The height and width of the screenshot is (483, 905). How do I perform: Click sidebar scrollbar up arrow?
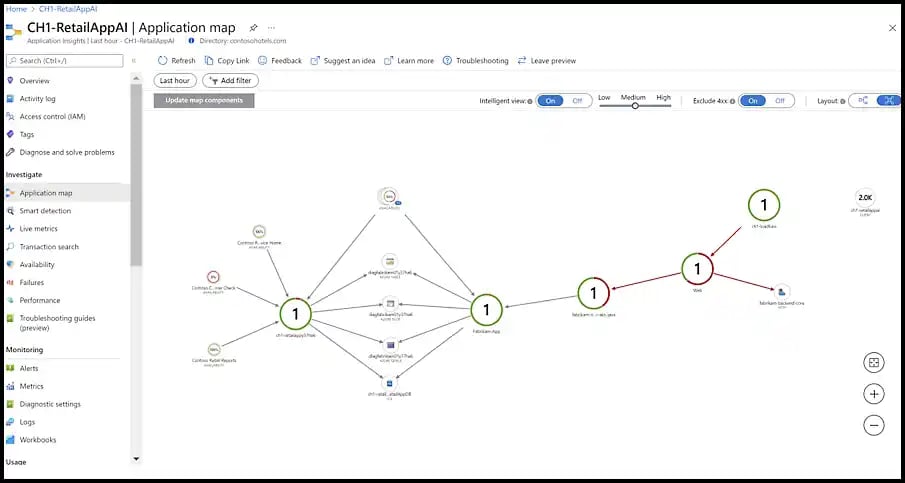click(136, 77)
